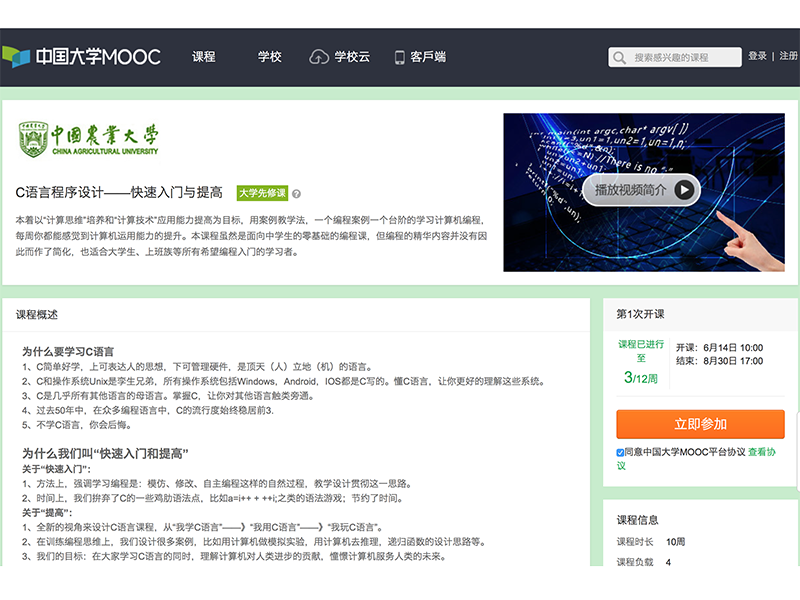This screenshot has width=800, height=600.
Task: Click the 不学C语言，你会后悔 line
Action: (77, 425)
